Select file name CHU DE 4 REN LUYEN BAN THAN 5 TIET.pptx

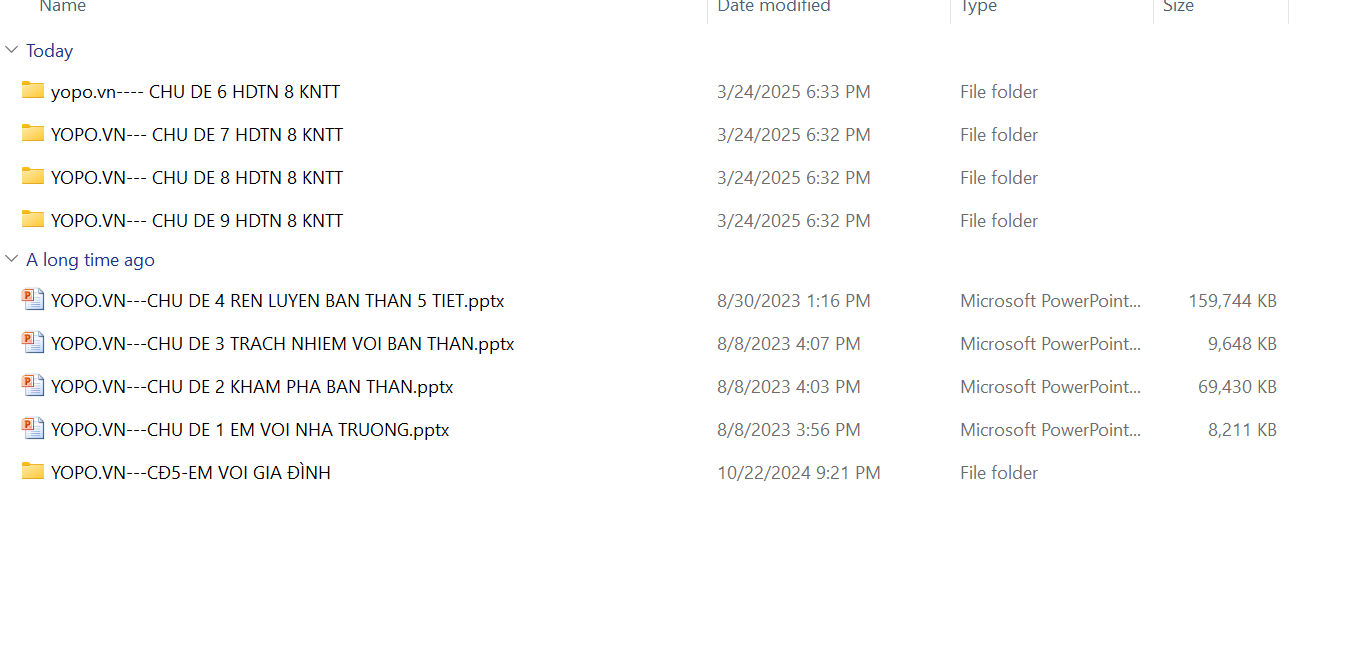click(277, 301)
